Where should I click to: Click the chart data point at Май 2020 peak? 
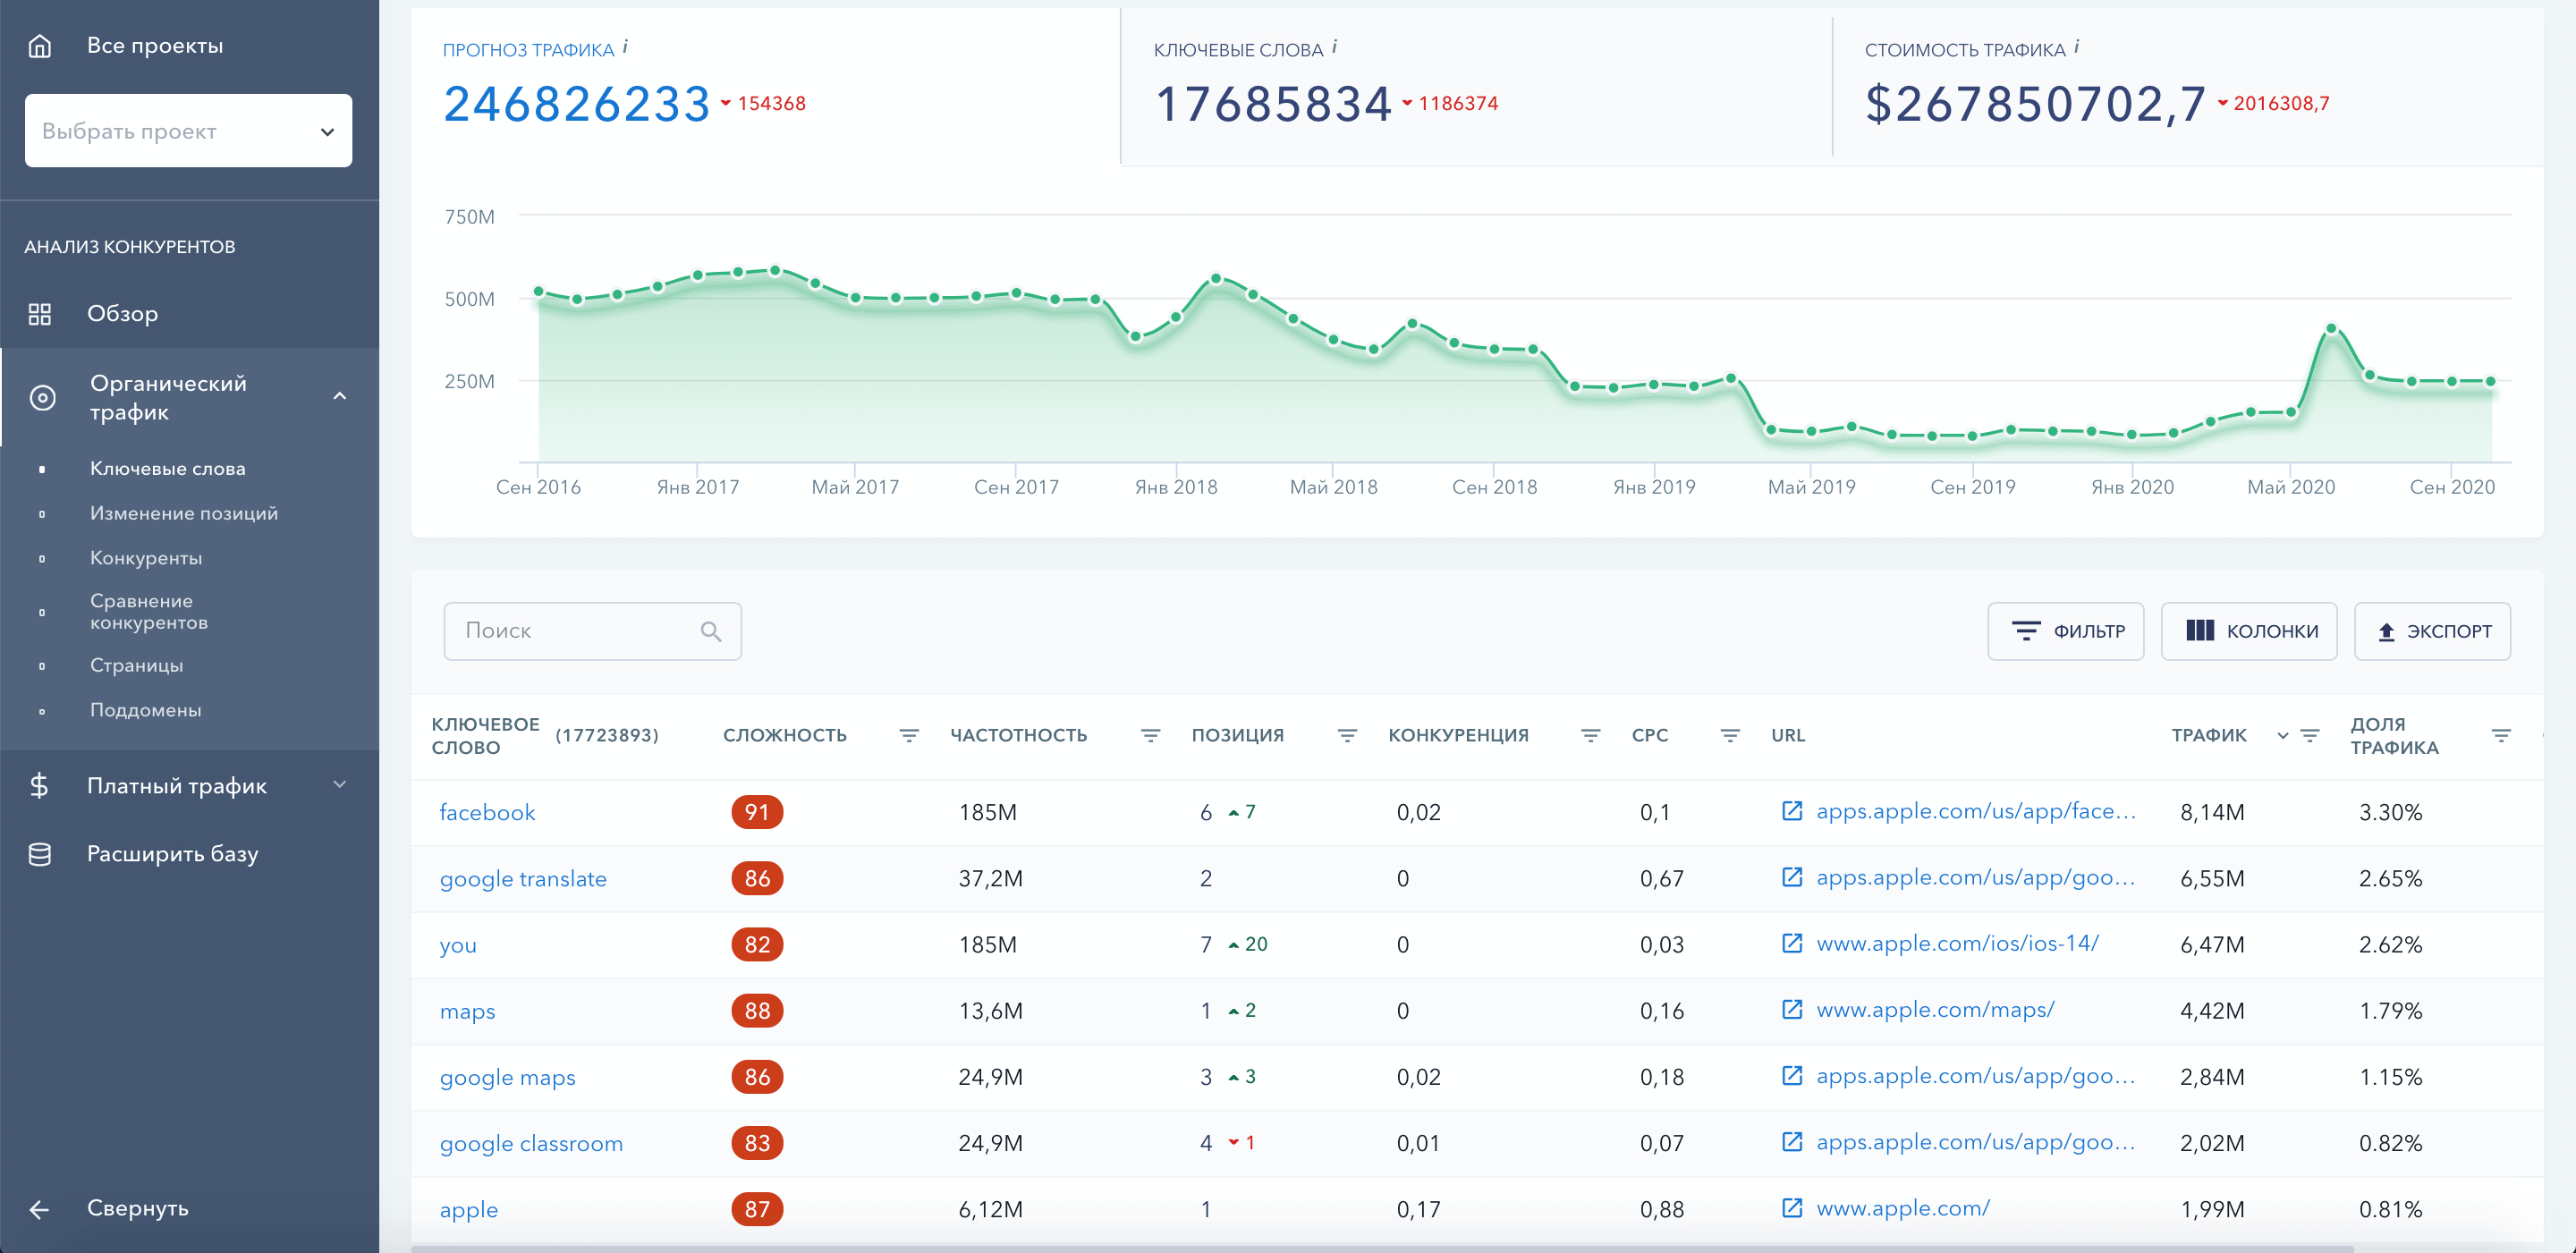point(2331,328)
